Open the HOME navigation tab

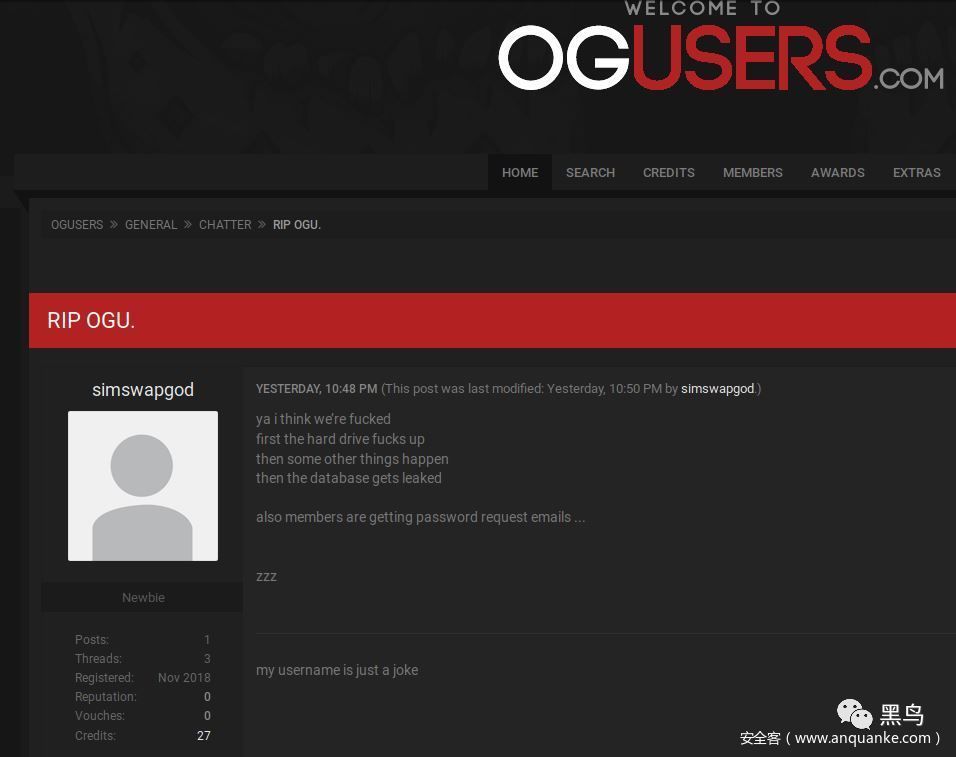pos(520,172)
